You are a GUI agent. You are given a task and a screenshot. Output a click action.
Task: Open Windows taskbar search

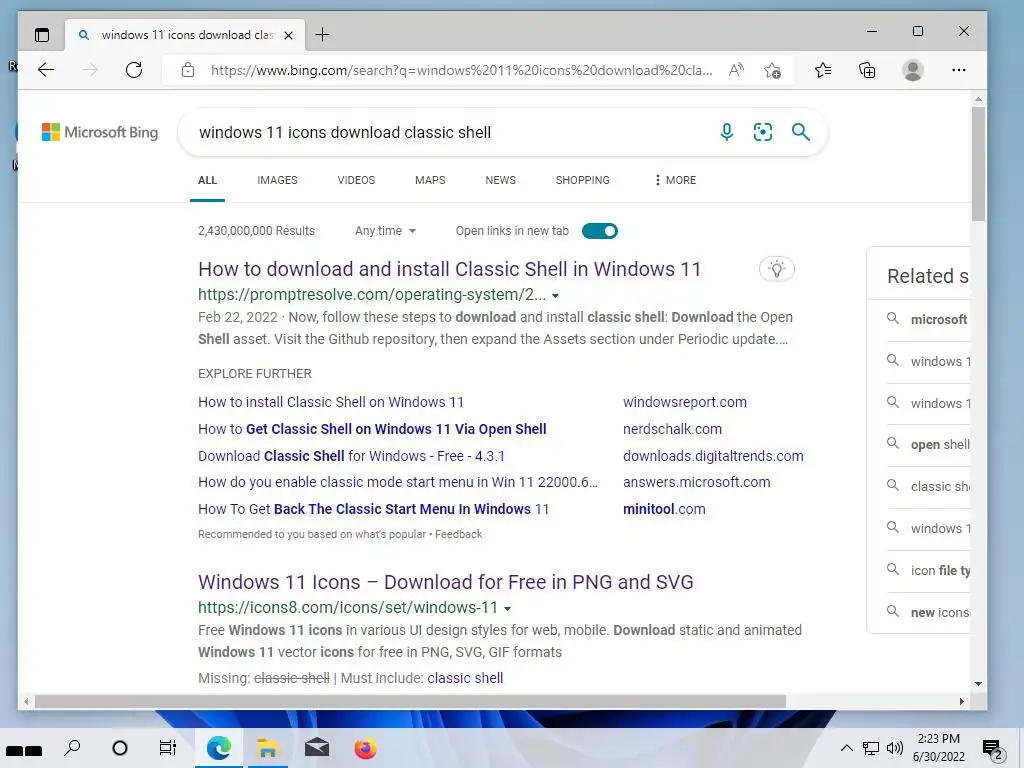pos(72,748)
